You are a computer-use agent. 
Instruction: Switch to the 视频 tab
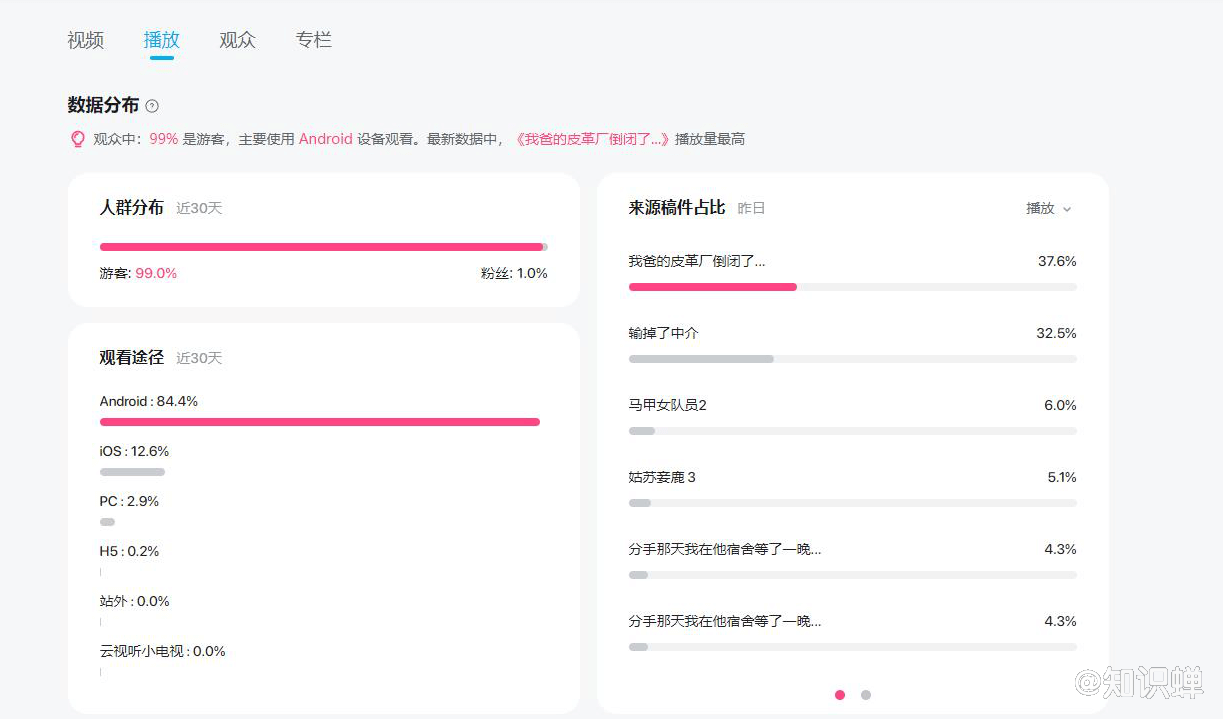[x=86, y=40]
